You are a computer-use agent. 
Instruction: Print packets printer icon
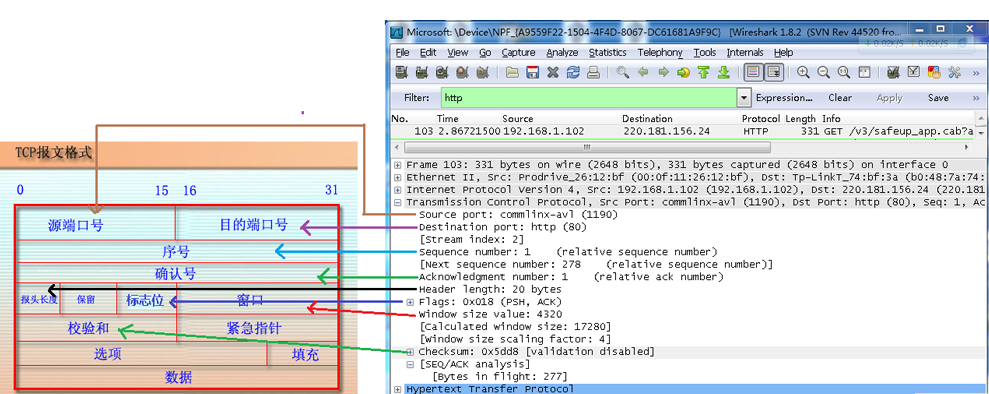click(x=593, y=72)
